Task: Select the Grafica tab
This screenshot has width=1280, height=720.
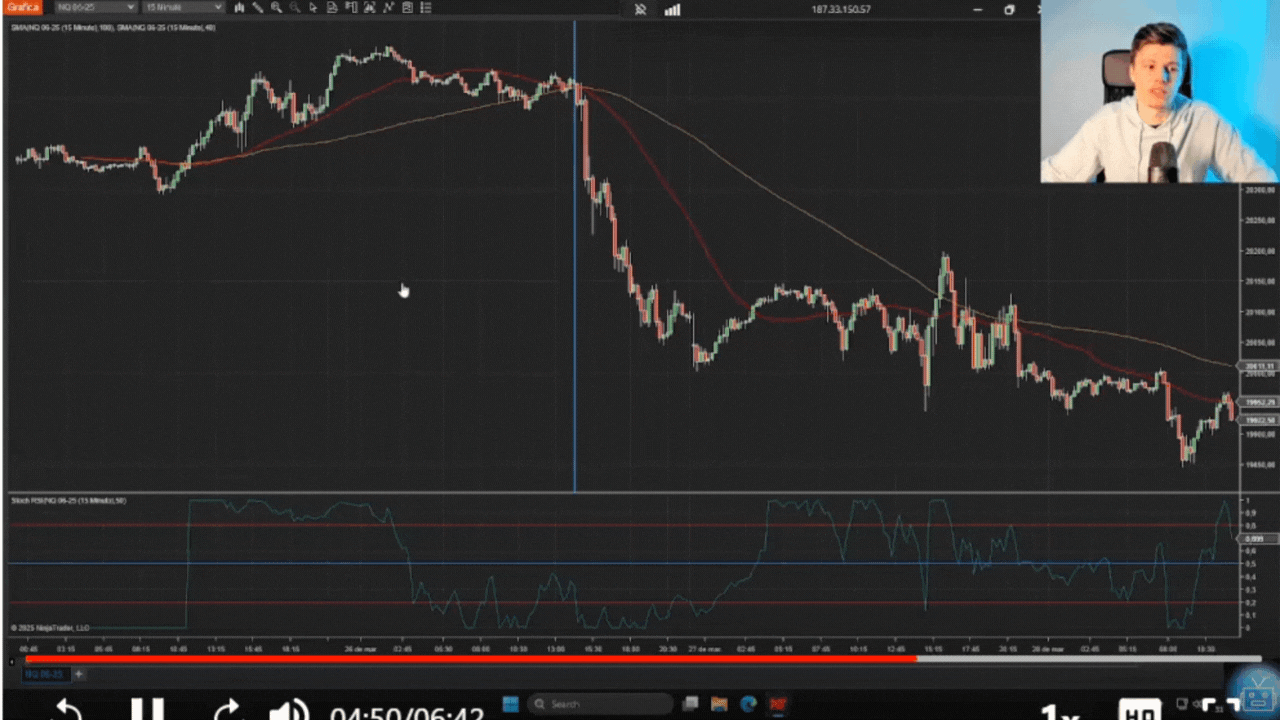Action: [23, 8]
